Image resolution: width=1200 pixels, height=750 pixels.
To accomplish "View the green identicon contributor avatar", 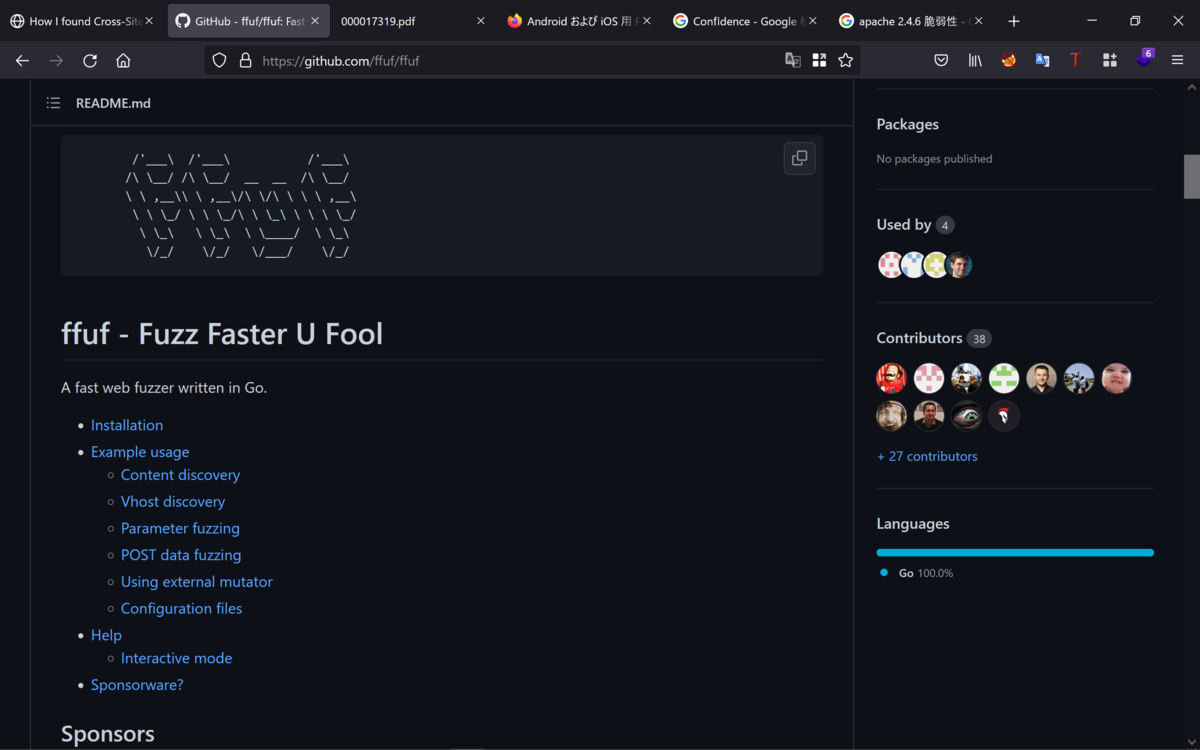I will tap(1004, 378).
